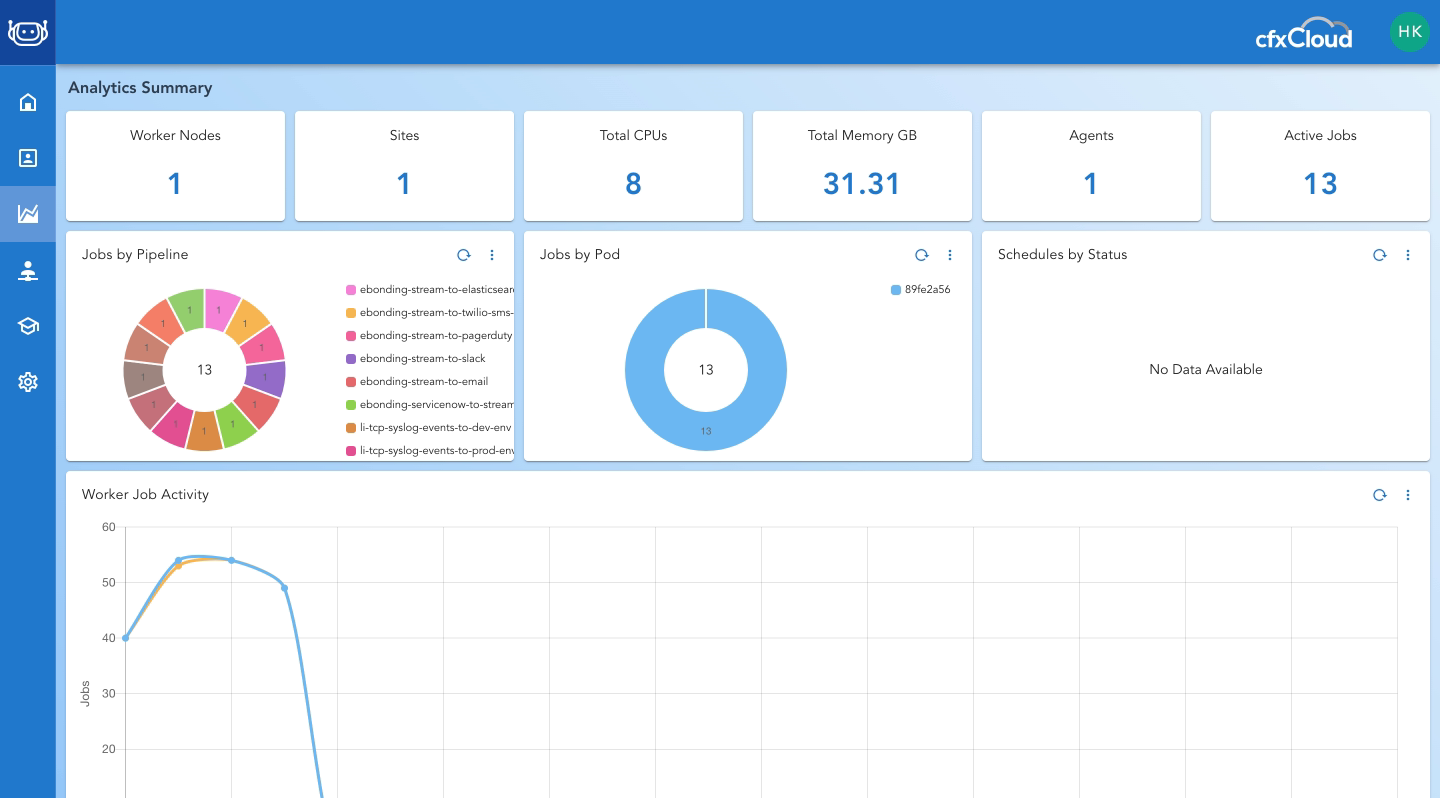Image resolution: width=1440 pixels, height=798 pixels.
Task: Toggle ebonding-stream-to-email legend item
Action: coord(417,382)
